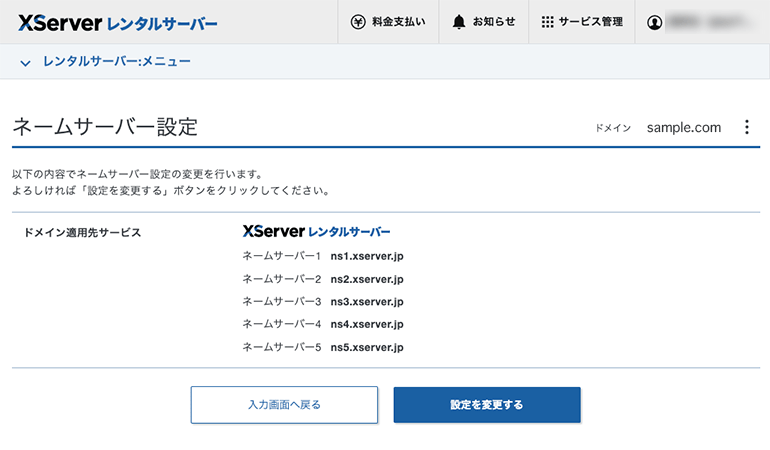Click the よろしければ「設定を変更する」 instruction line
The image size is (770, 450).
pyautogui.click(x=171, y=191)
